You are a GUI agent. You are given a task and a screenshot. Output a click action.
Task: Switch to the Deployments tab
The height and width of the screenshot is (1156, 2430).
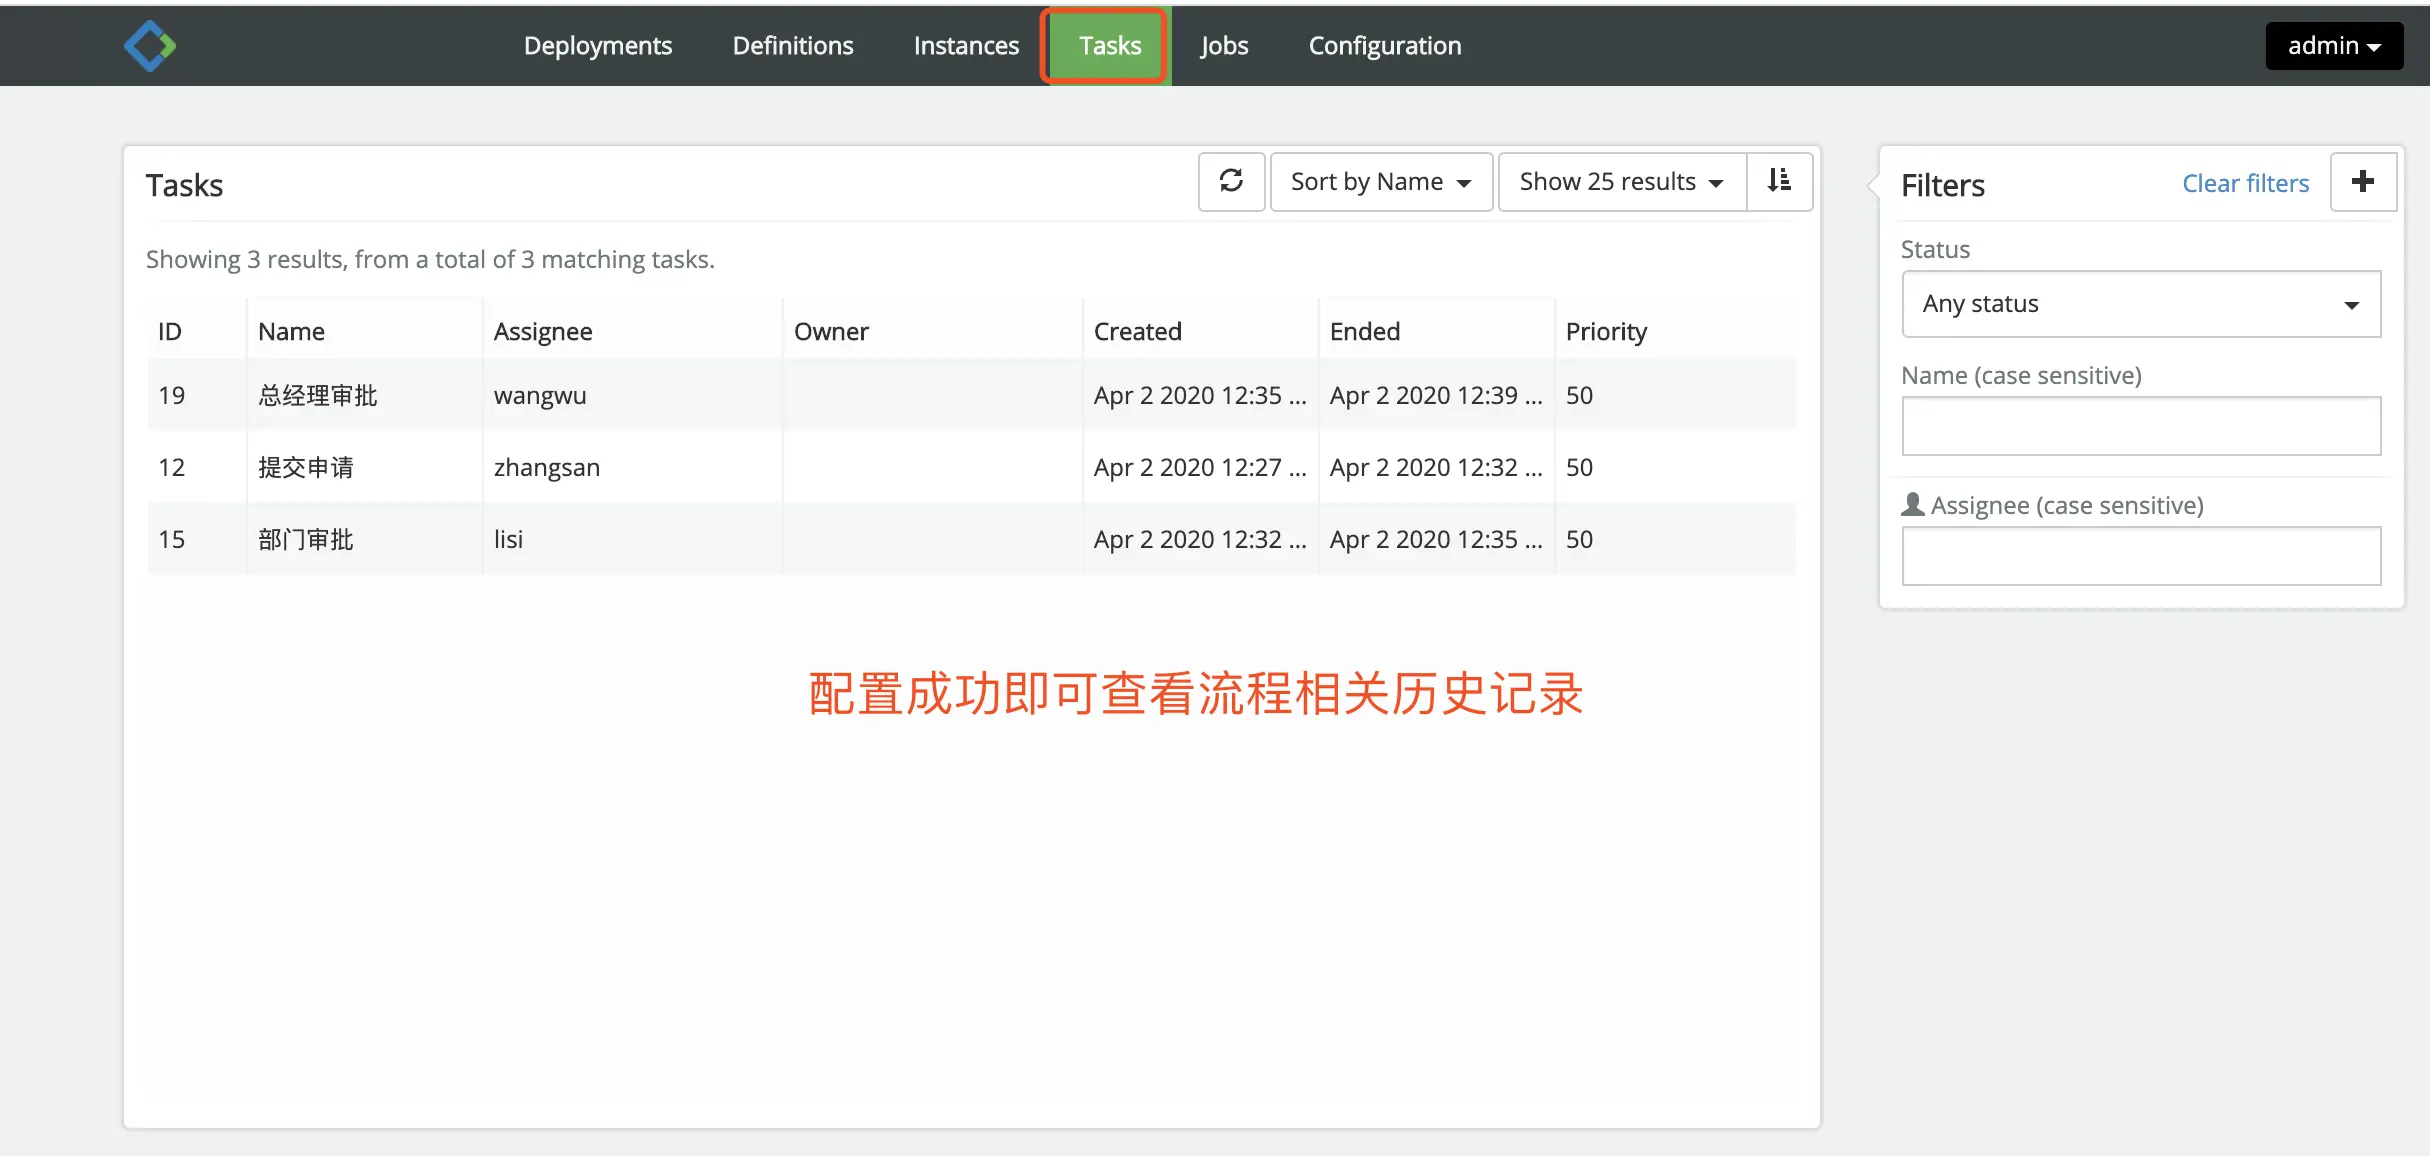point(597,46)
